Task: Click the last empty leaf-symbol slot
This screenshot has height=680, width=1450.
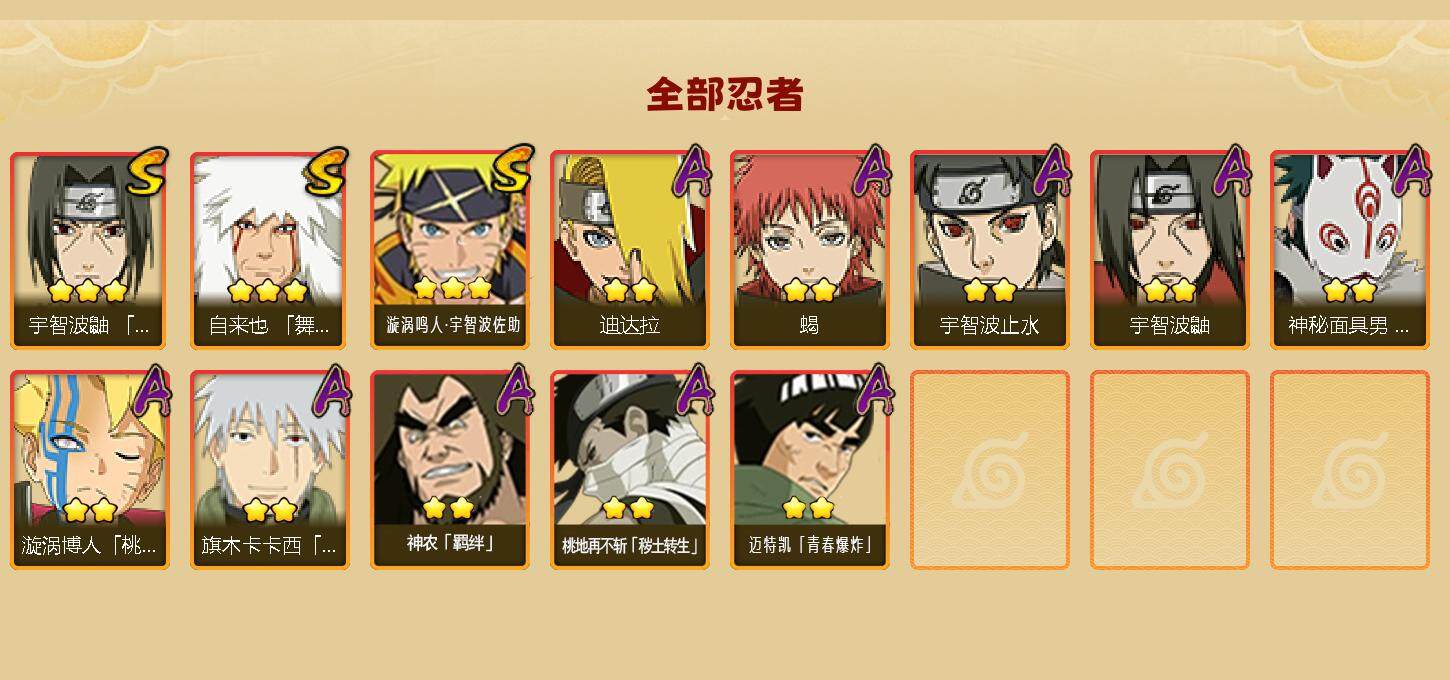Action: click(x=1349, y=470)
